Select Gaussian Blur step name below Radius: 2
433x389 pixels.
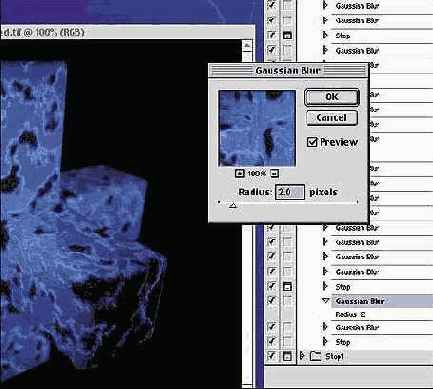tap(357, 327)
